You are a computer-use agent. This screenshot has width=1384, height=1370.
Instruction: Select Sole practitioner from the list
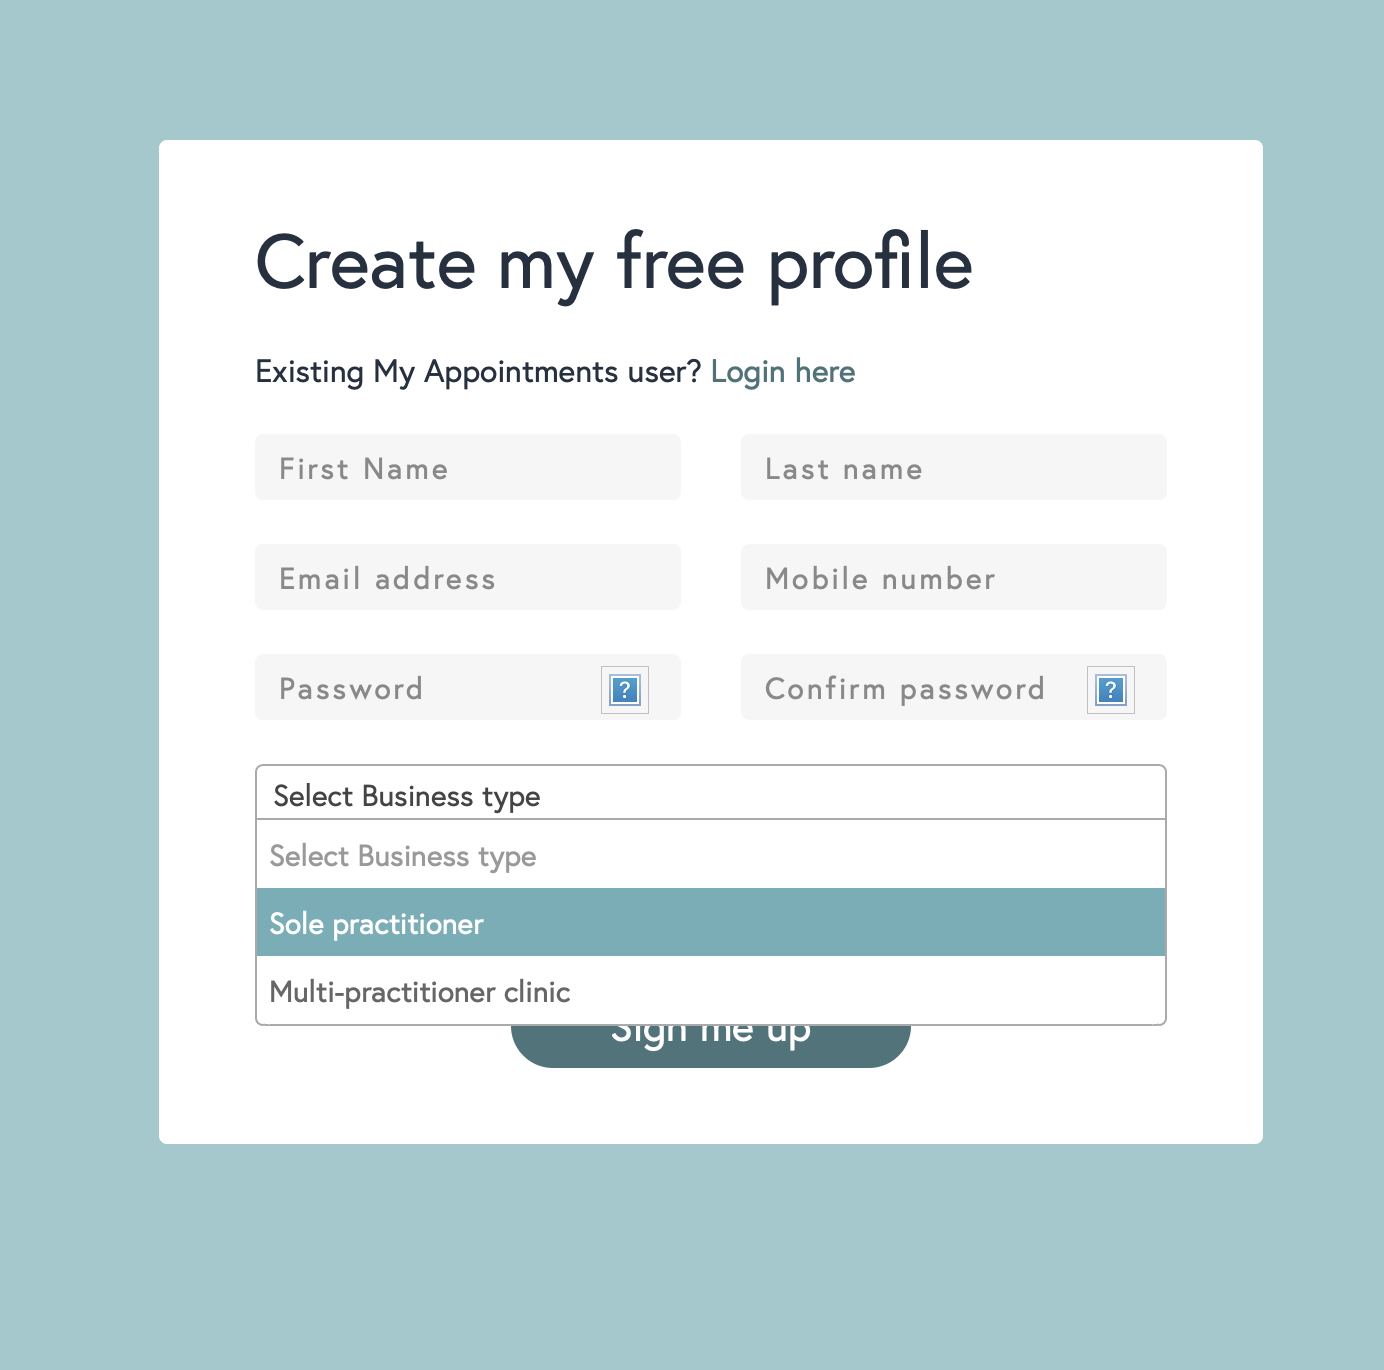click(710, 923)
